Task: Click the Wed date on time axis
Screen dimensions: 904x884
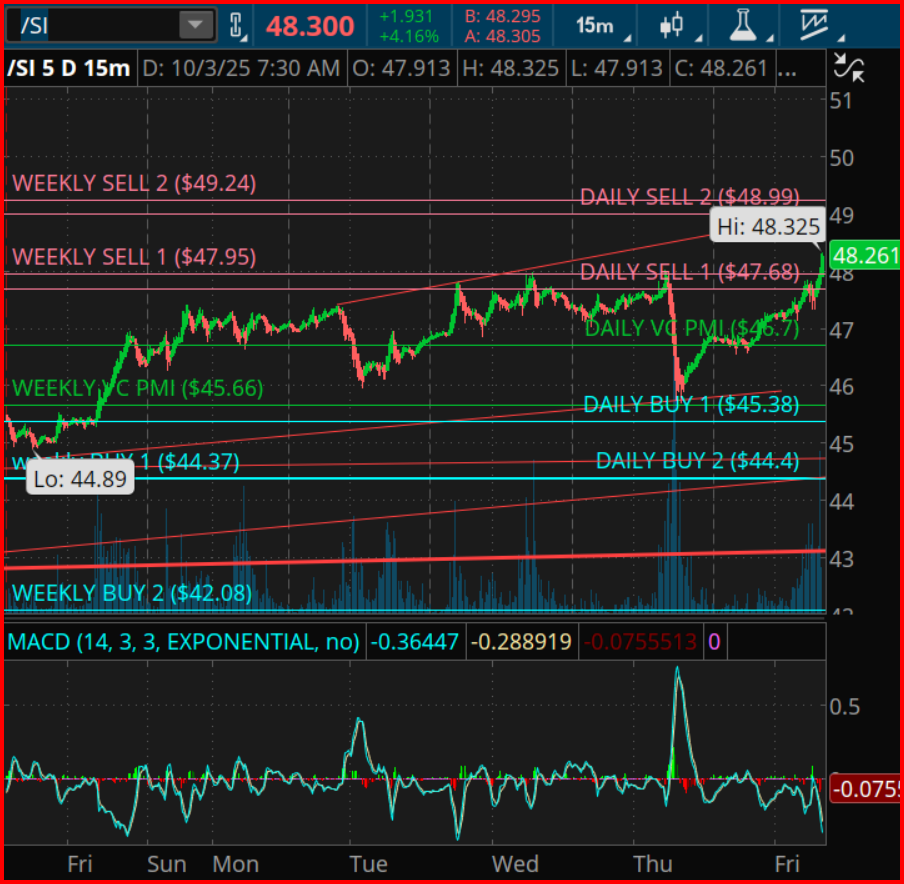Action: (515, 864)
